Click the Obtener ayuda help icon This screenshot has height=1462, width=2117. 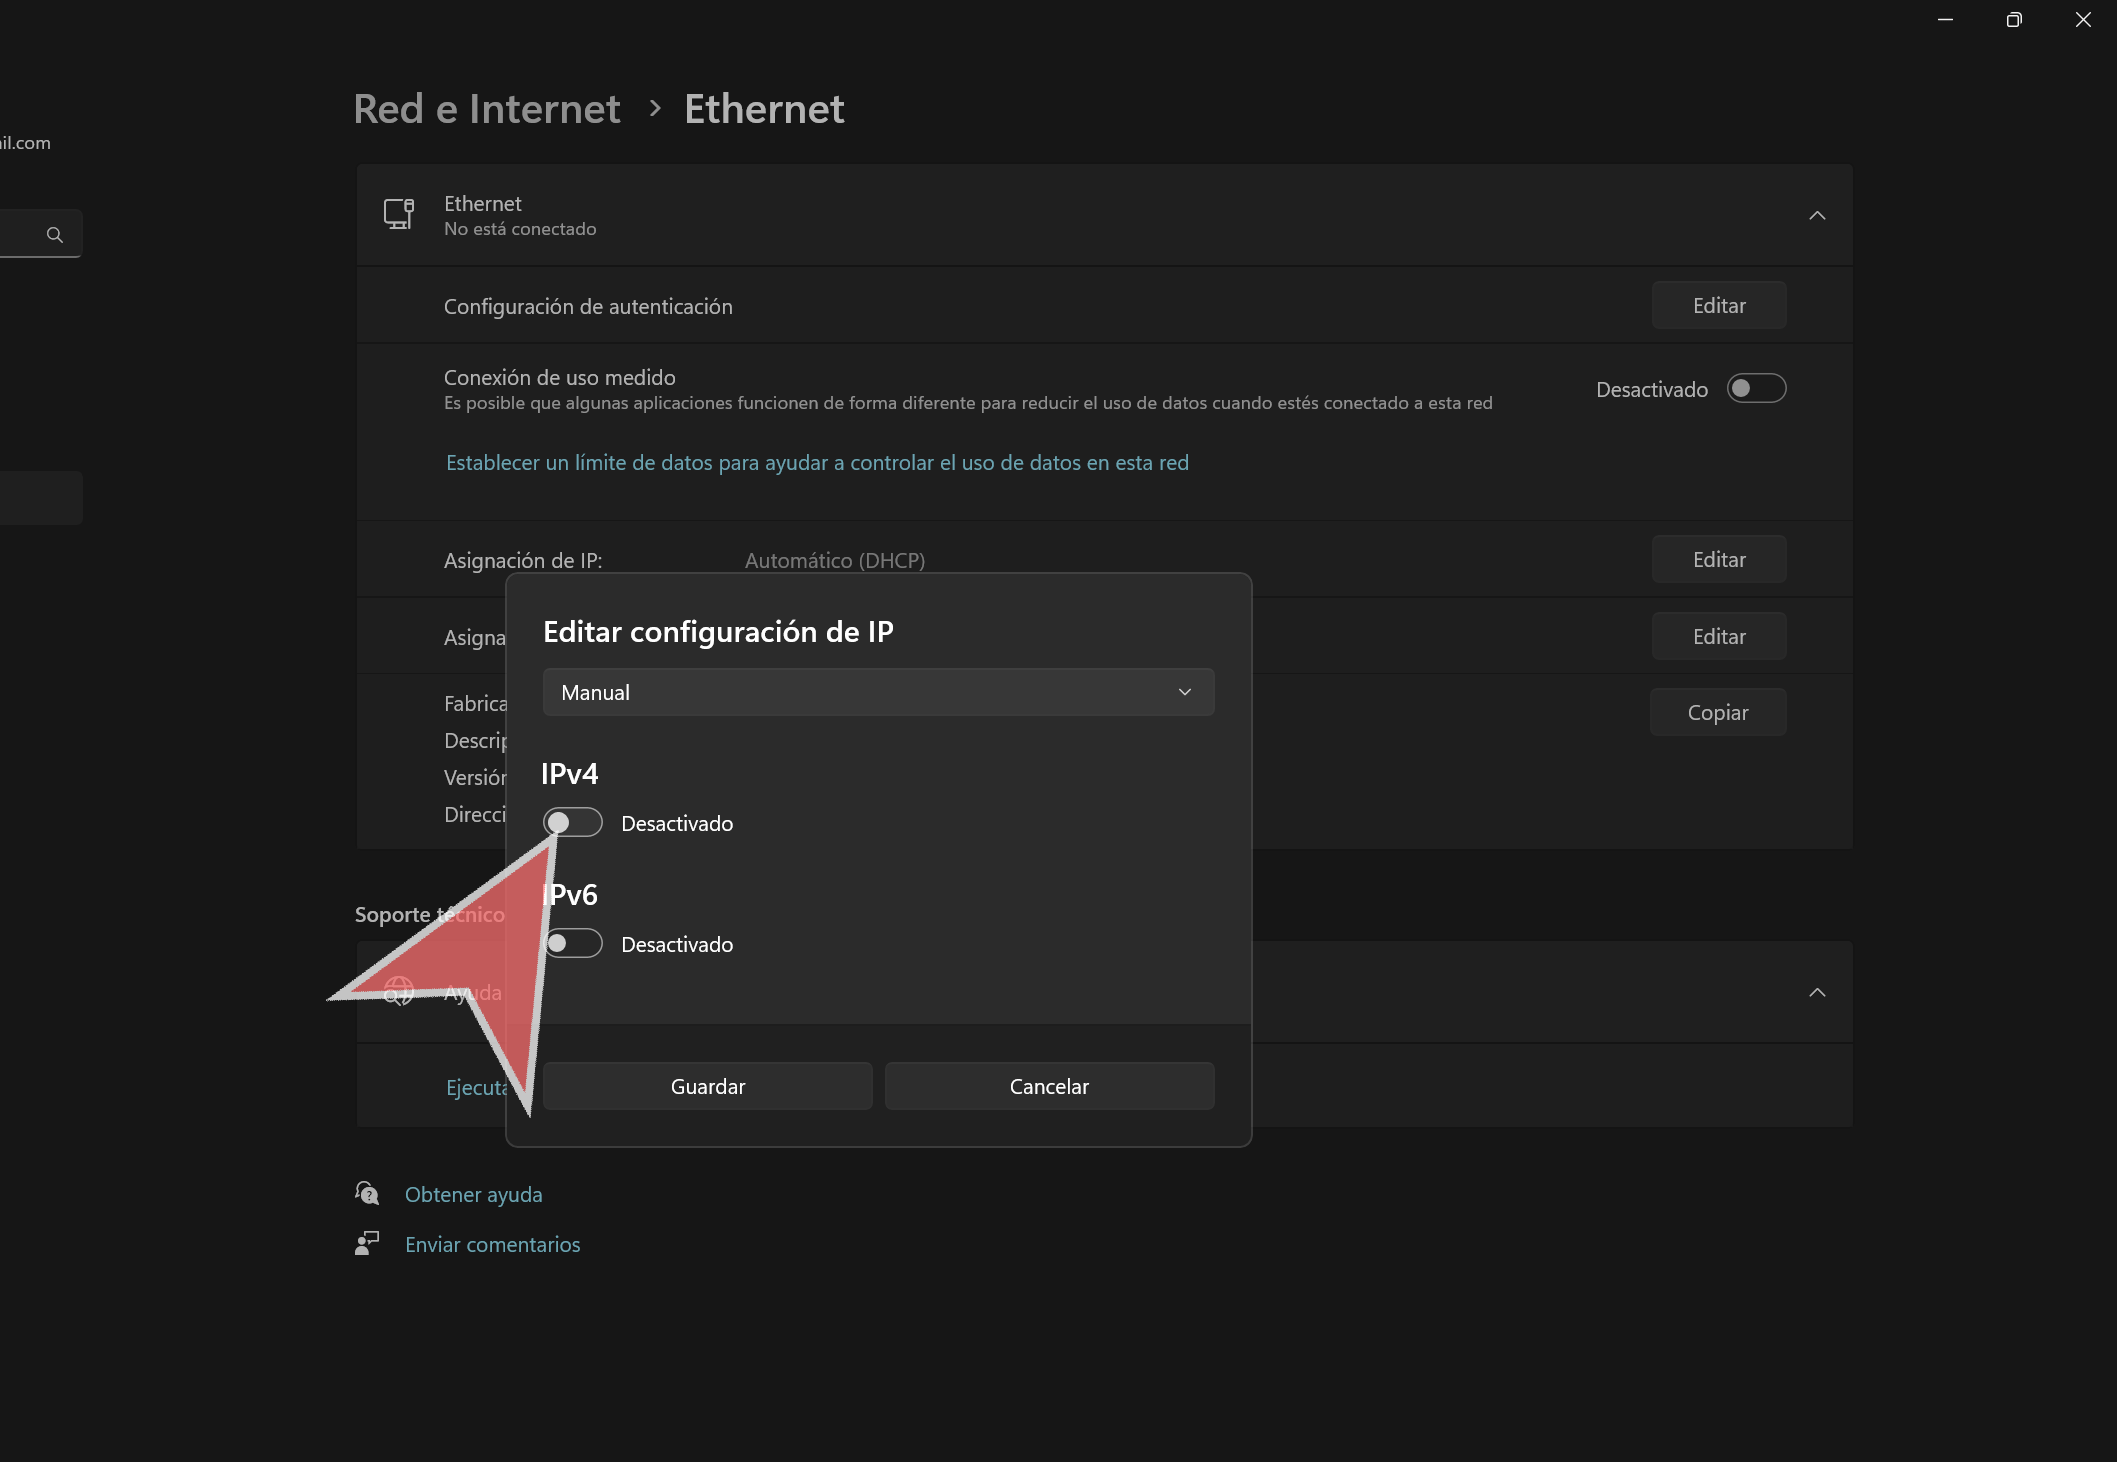[x=367, y=1193]
